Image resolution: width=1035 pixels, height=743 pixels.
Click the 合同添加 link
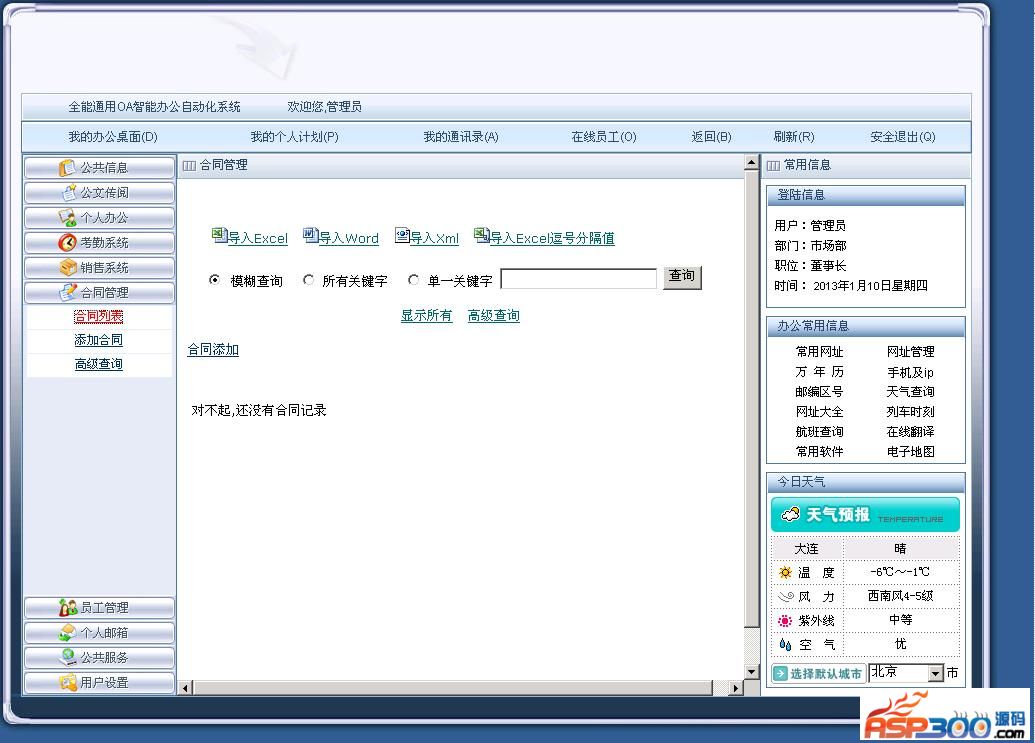point(213,350)
